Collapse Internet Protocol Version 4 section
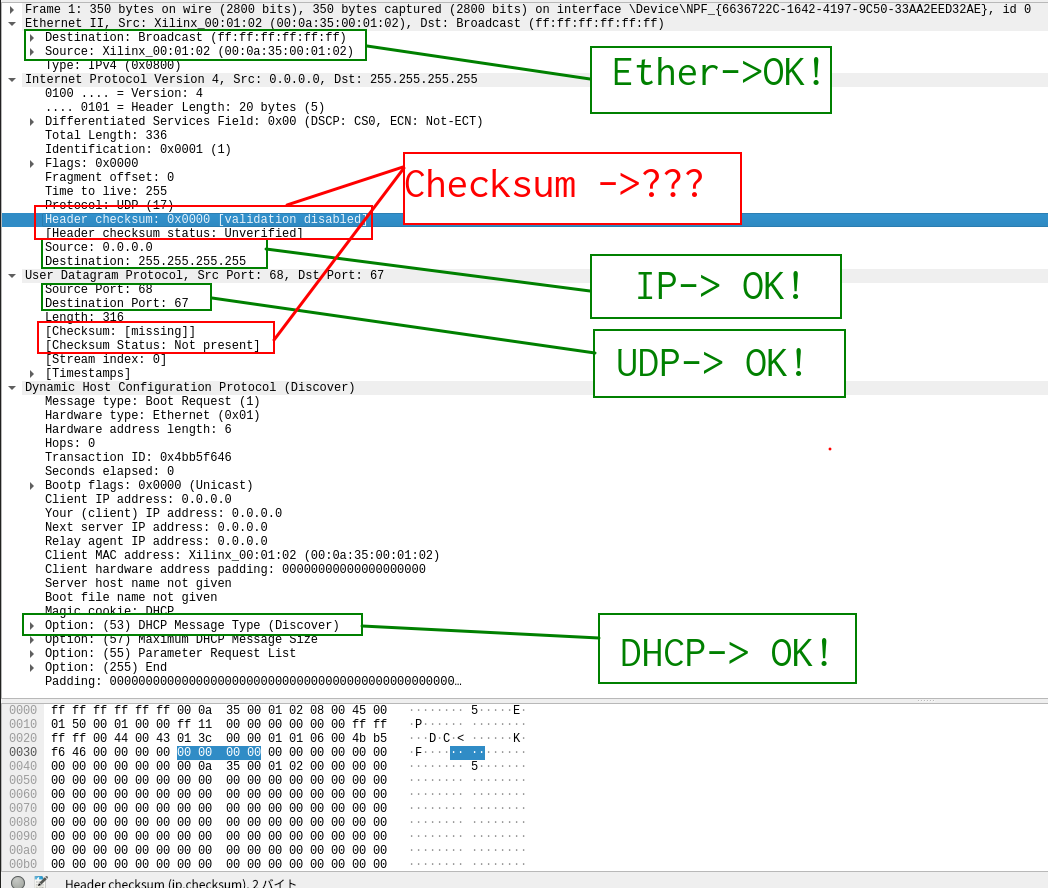The height and width of the screenshot is (888, 1048). click(10, 79)
